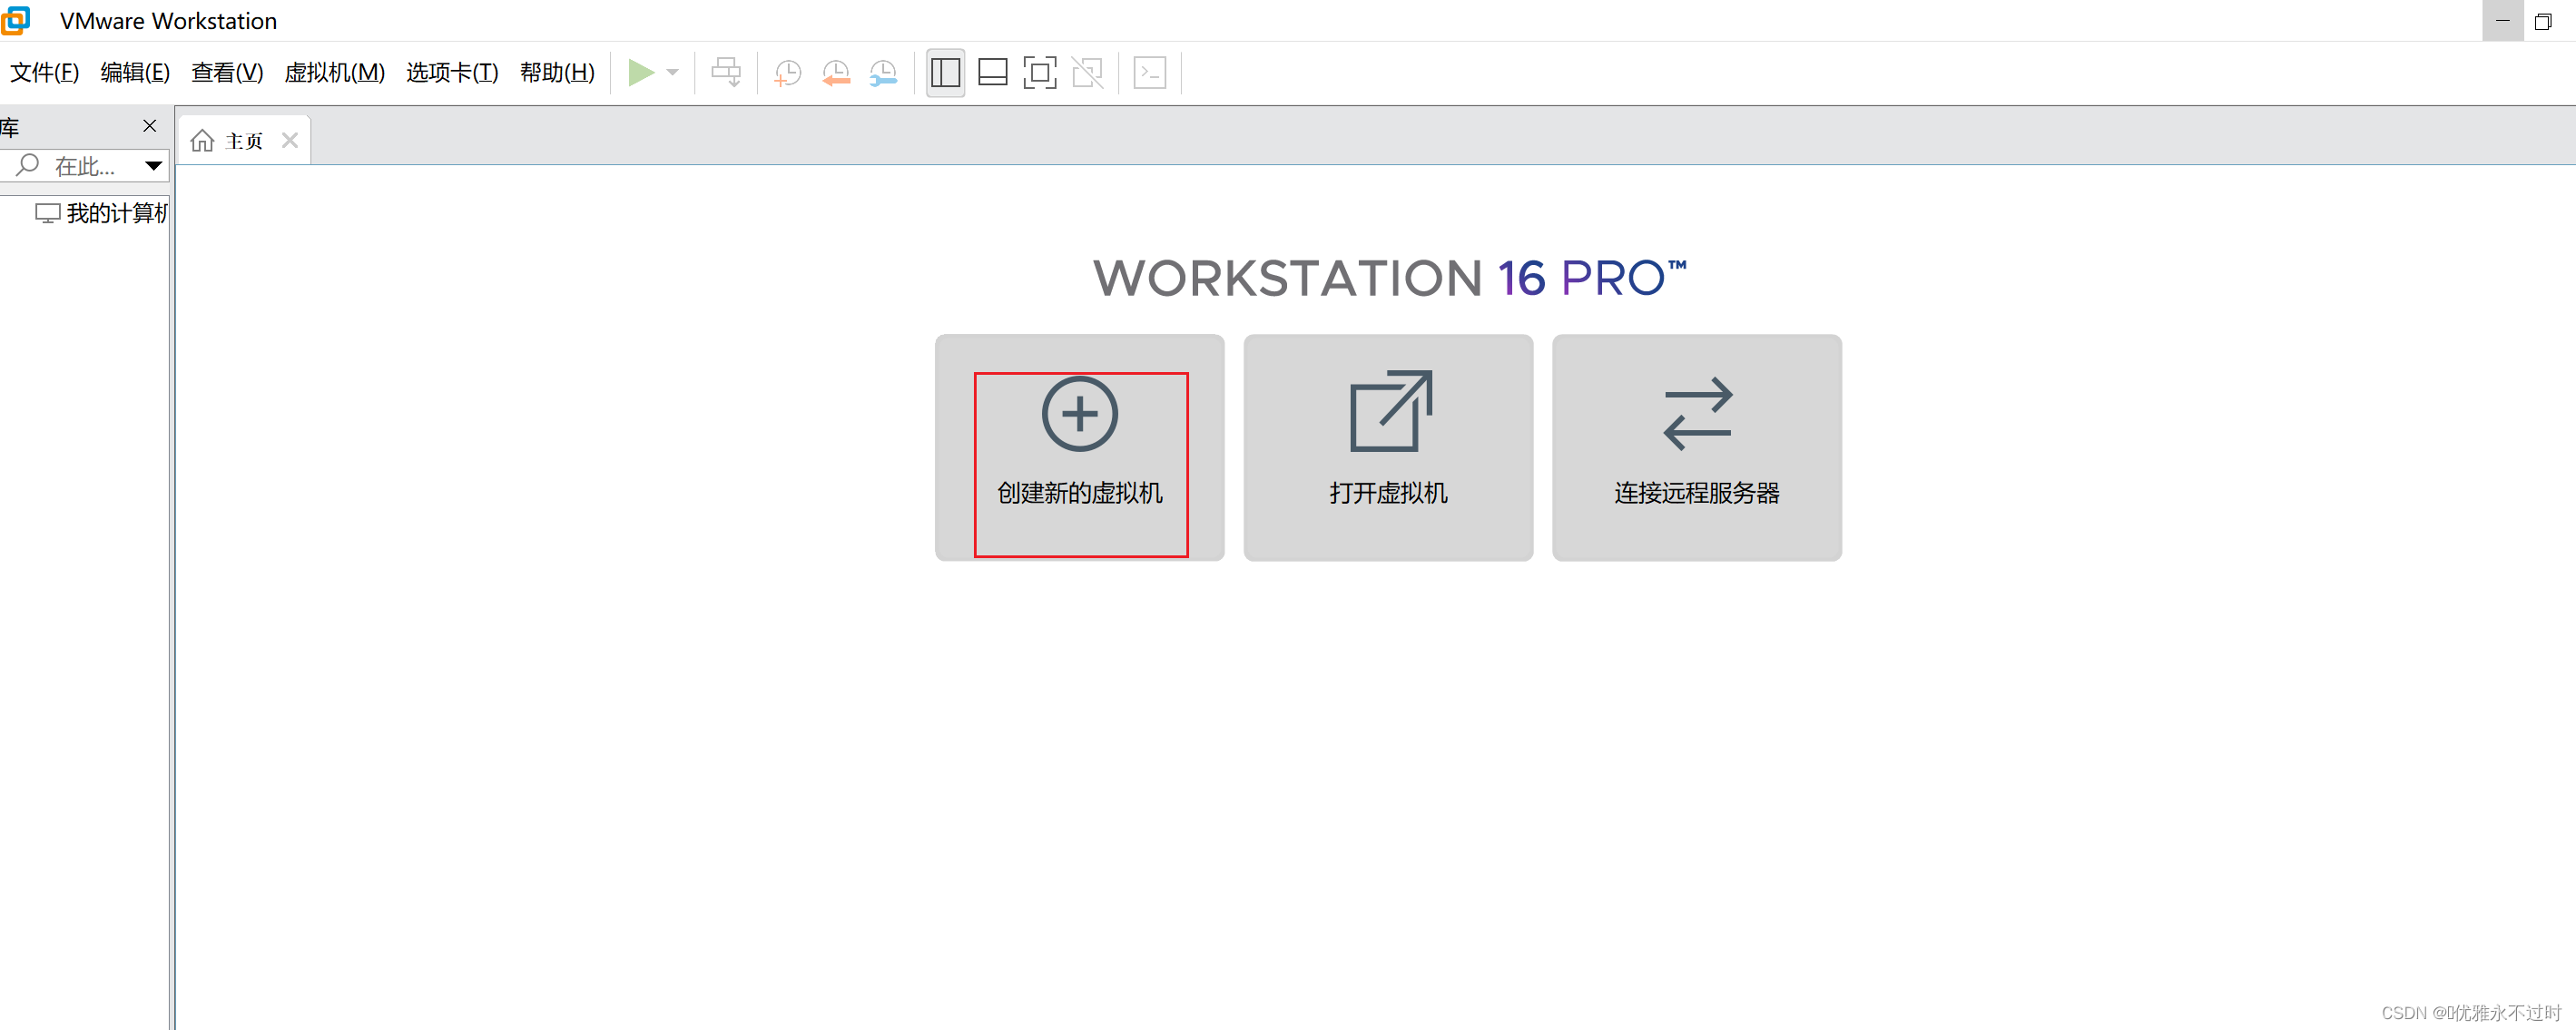Viewport: 2576px width, 1030px height.
Task: Expand the library search filter dropdown
Action: 153,166
